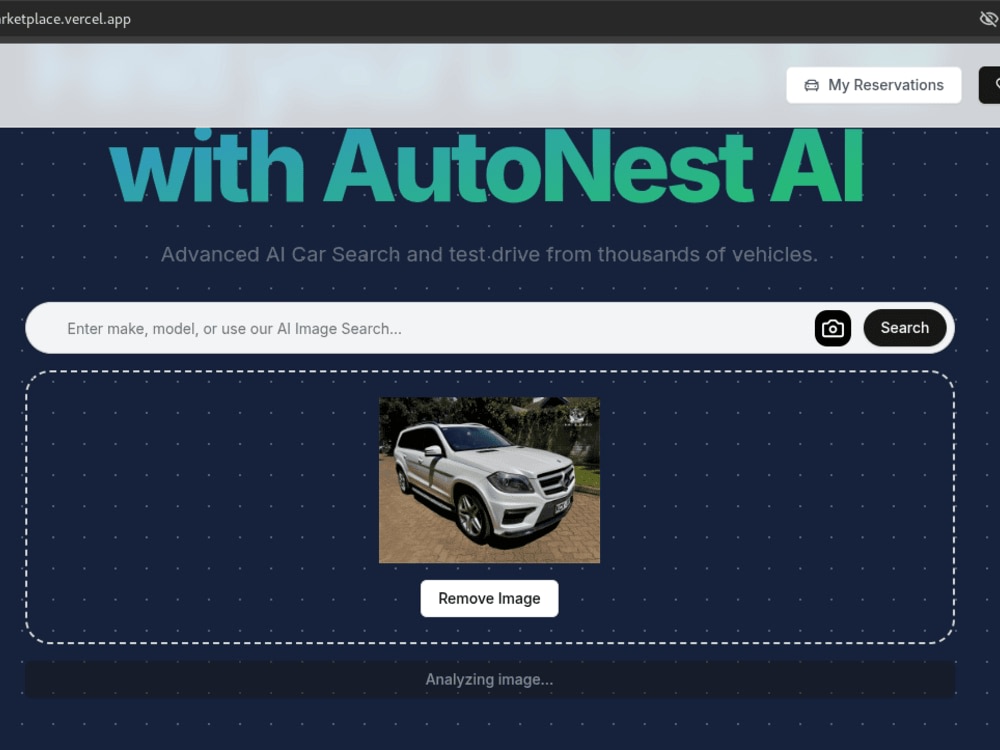Click the 'with AutoNest AI' heading

[x=487, y=166]
